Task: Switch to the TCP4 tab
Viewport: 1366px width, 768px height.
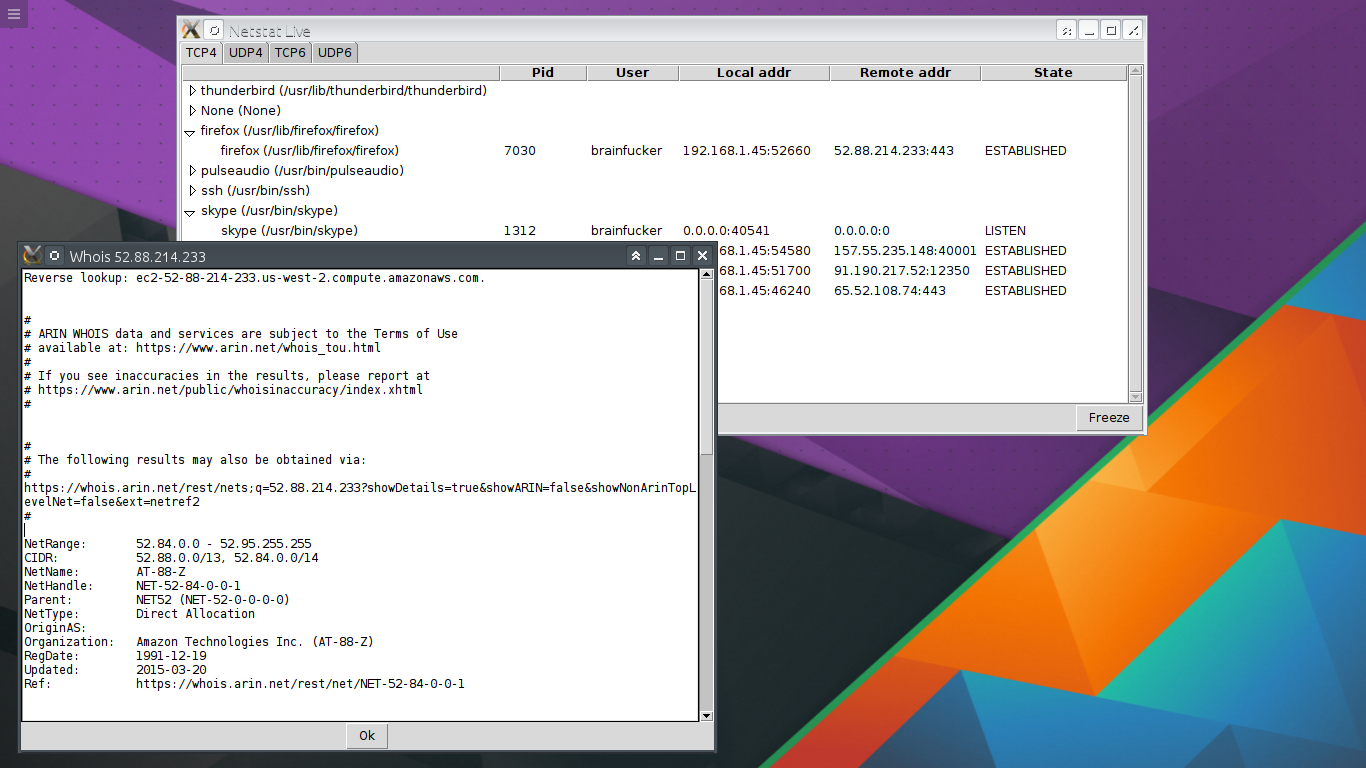Action: (x=201, y=53)
